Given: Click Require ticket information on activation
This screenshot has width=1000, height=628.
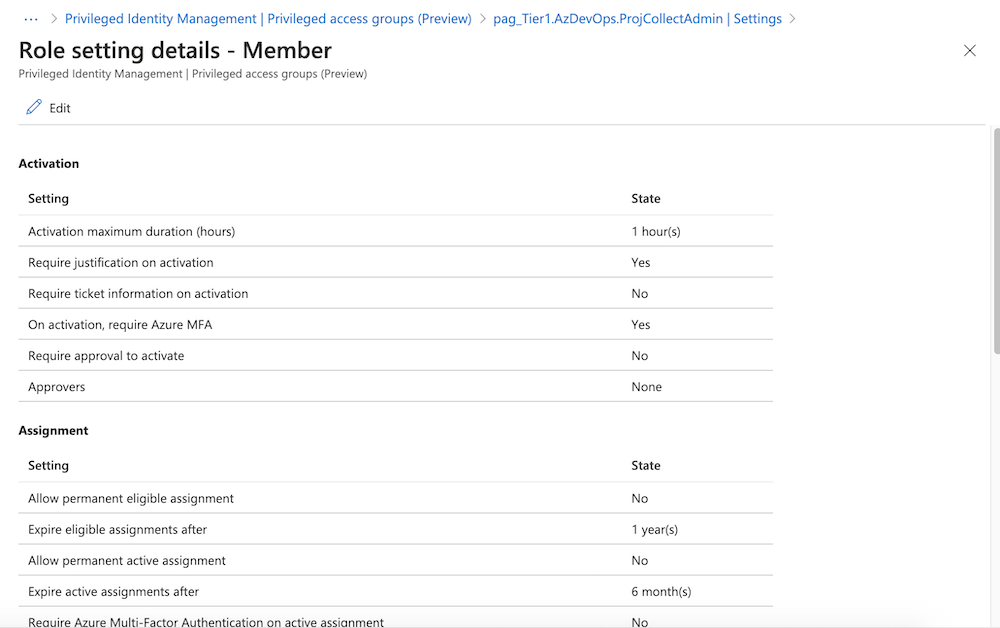Looking at the screenshot, I should pyautogui.click(x=138, y=293).
